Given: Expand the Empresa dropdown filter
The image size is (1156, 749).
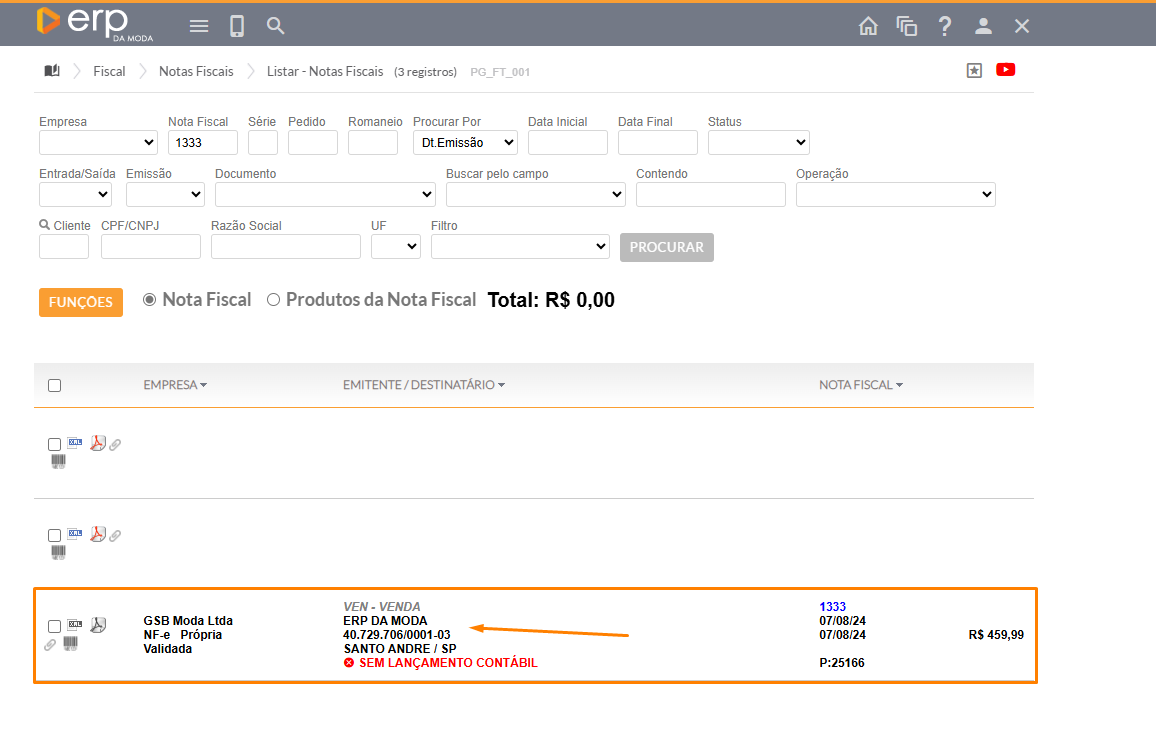Looking at the screenshot, I should 98,143.
